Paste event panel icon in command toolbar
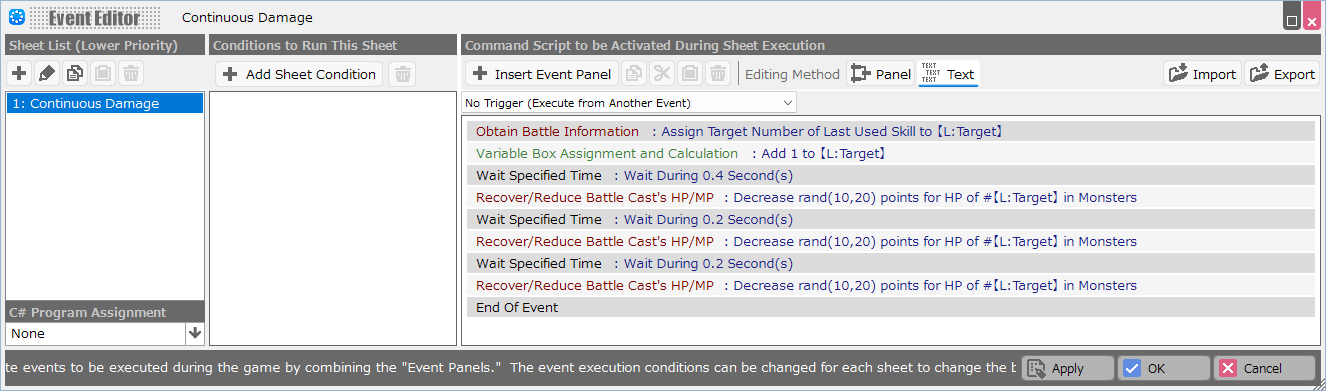The image size is (1326, 391). click(x=690, y=74)
